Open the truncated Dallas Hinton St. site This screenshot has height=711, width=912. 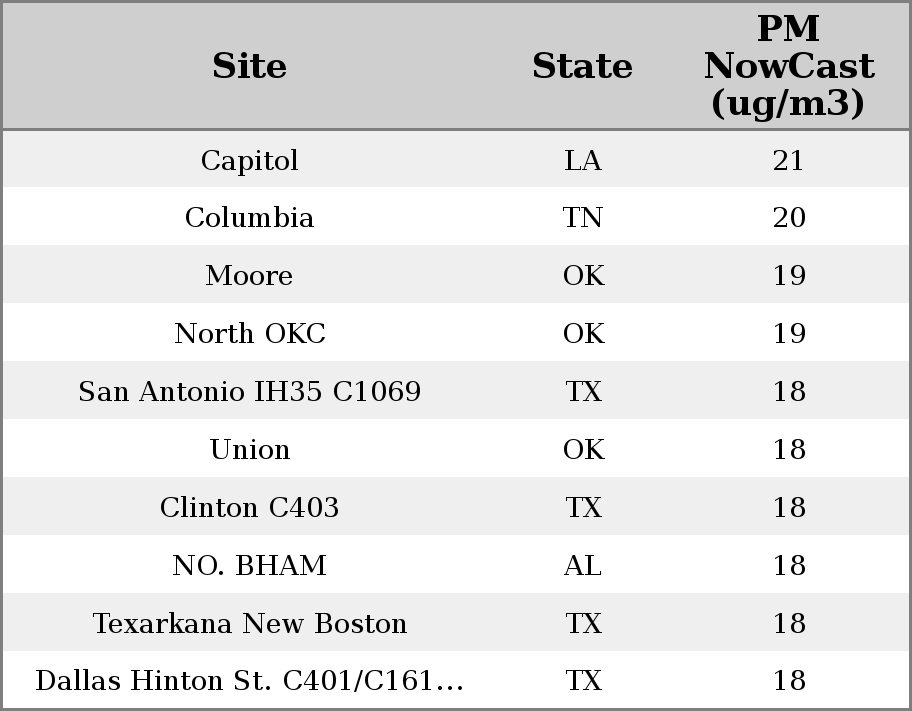point(249,681)
